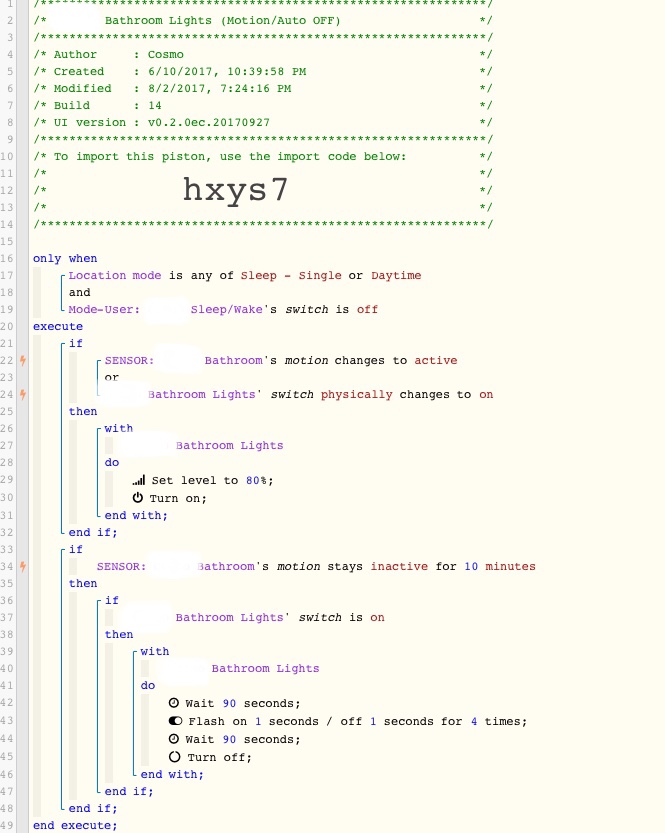Click 'end if;' on line 32
The image size is (665, 833).
(x=93, y=532)
